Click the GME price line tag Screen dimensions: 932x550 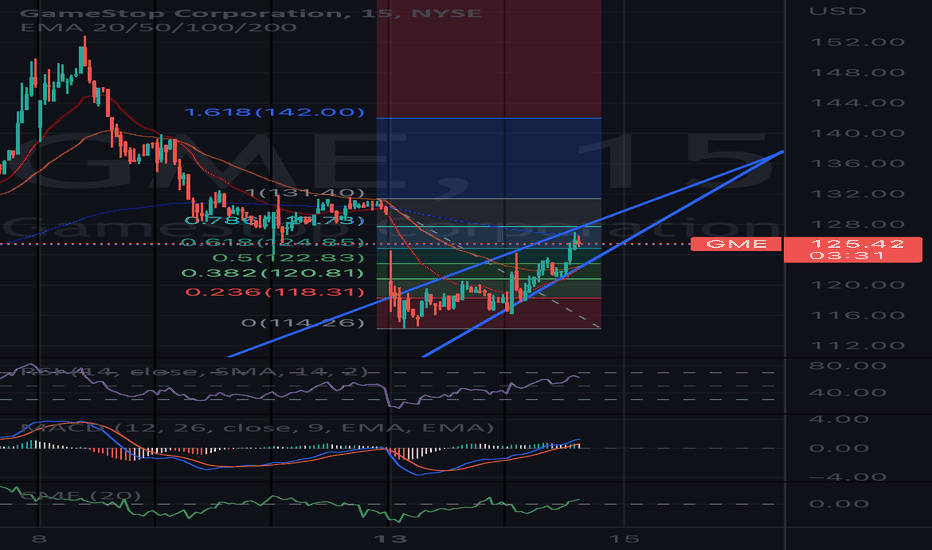pos(736,244)
